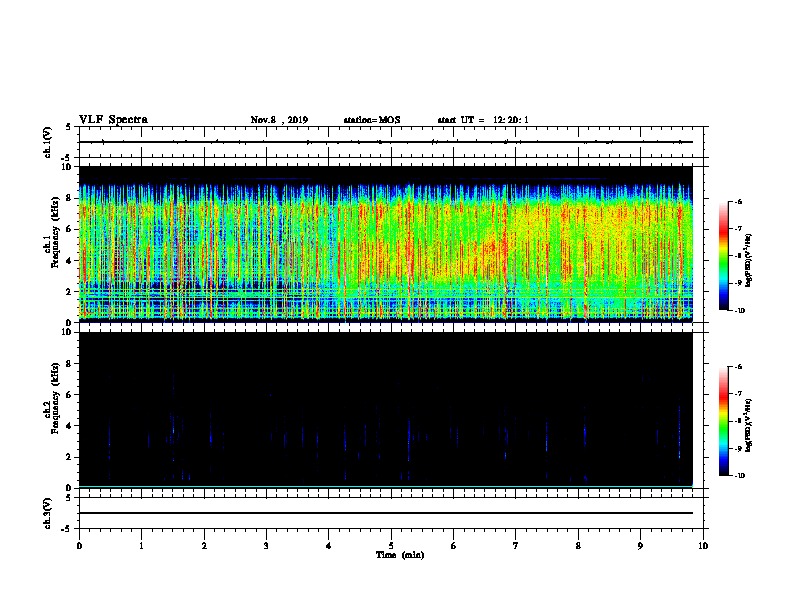Click the "-6" label on ch.1 color bar

pos(738,201)
